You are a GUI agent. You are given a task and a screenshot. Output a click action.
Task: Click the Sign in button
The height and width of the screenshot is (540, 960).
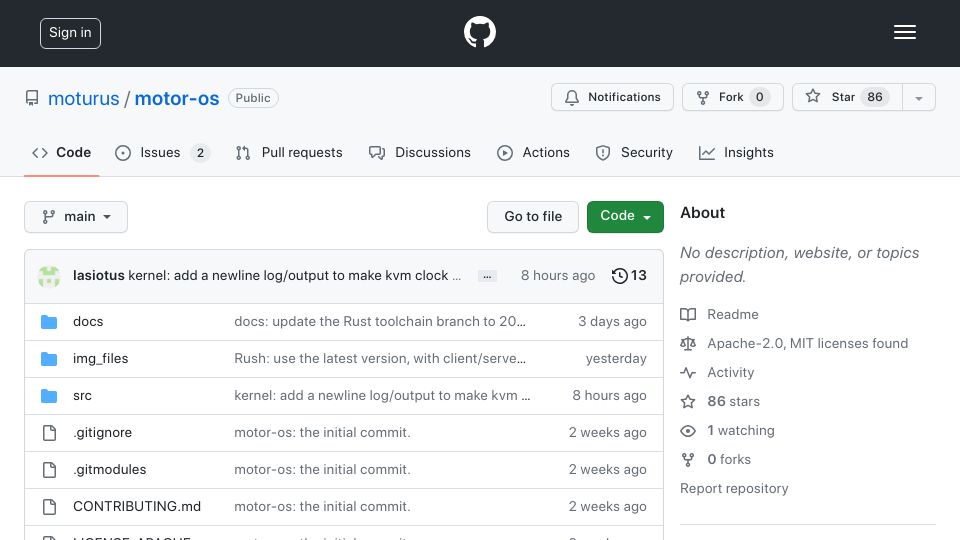pos(70,33)
